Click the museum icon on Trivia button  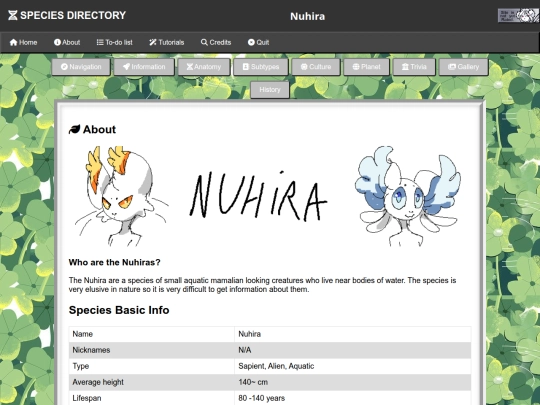pos(405,67)
